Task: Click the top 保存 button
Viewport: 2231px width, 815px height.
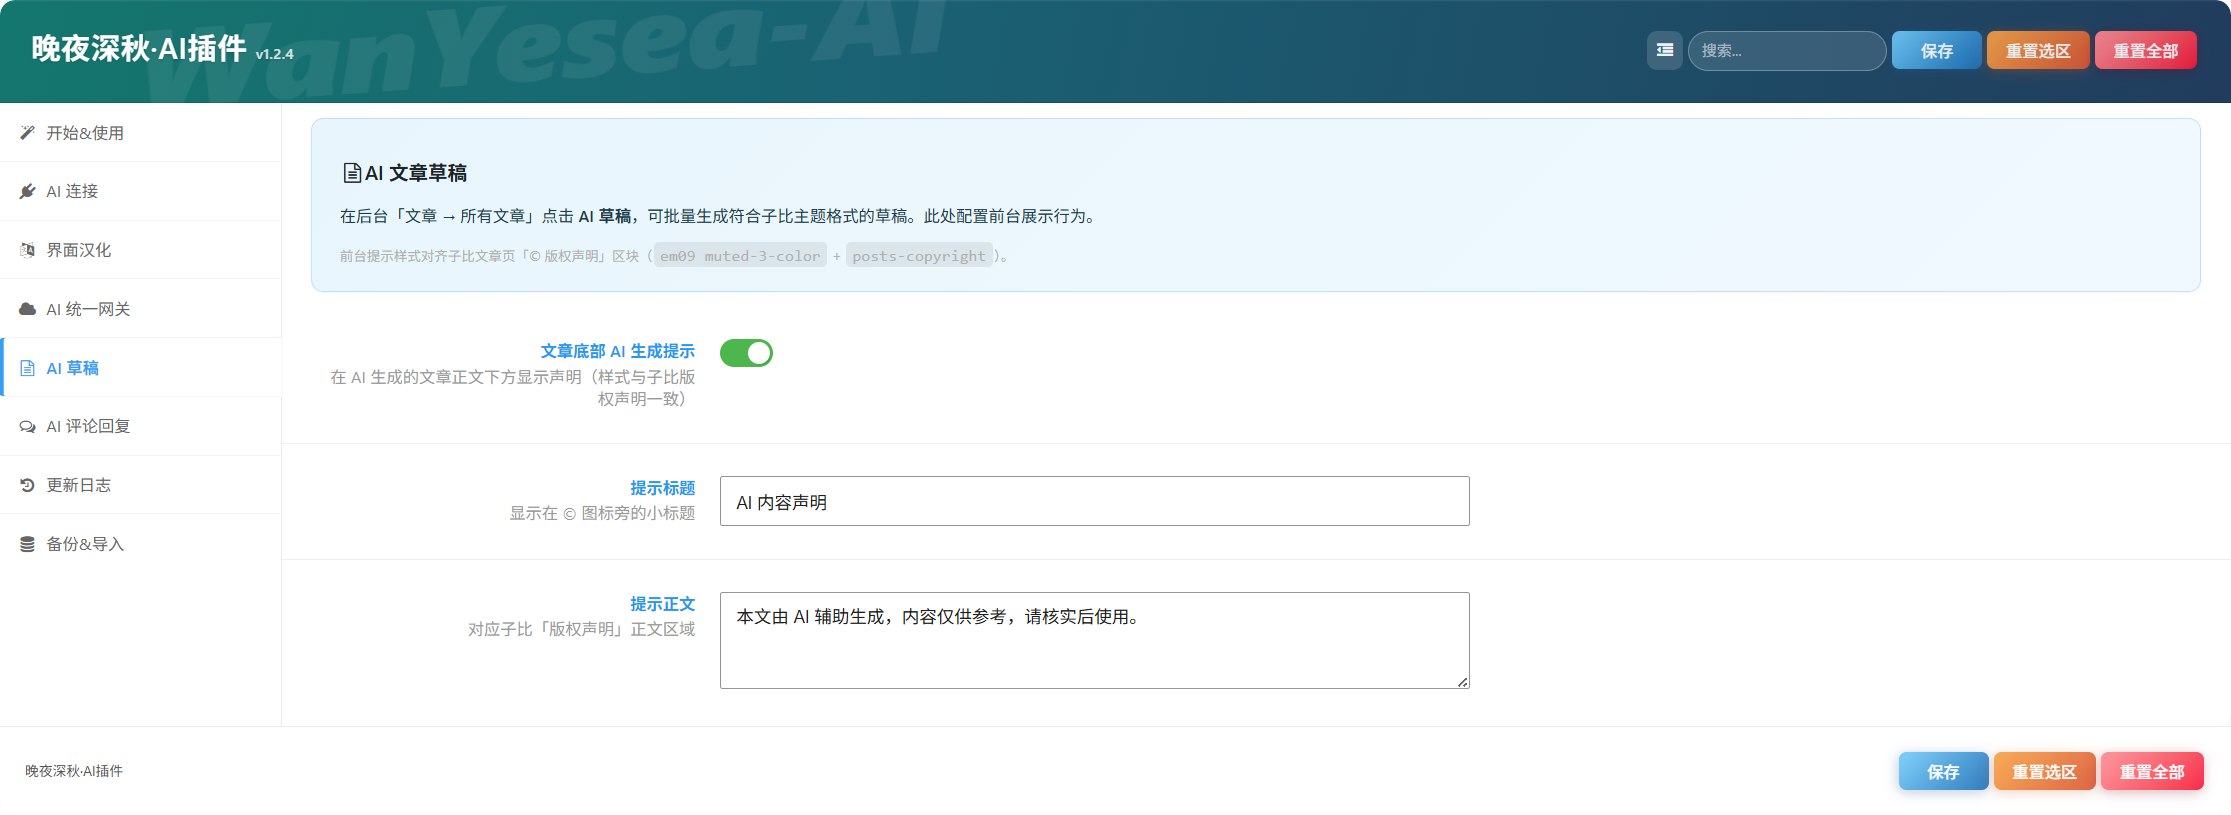Action: pos(1936,50)
